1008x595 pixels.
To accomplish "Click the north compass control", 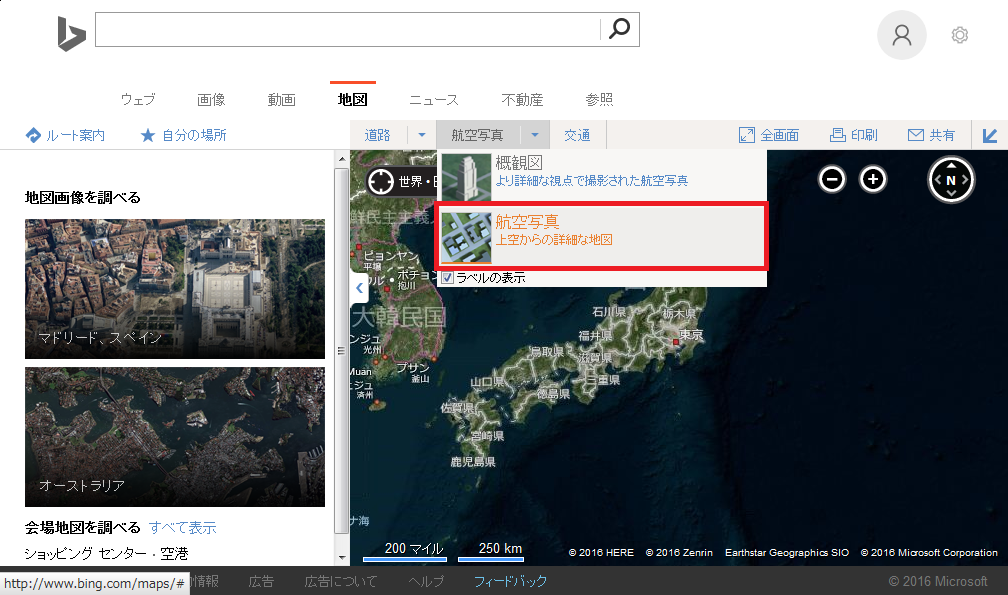I will coord(951,180).
